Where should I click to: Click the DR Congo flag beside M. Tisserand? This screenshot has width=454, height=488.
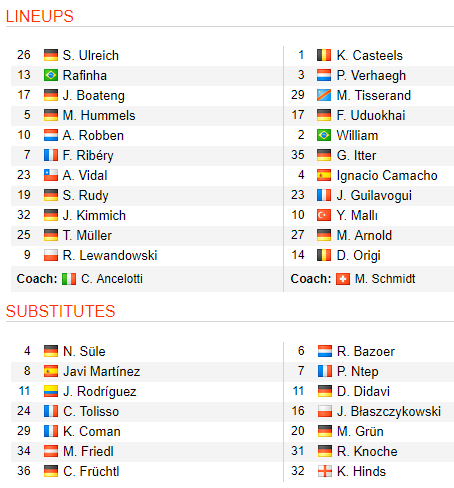click(x=324, y=95)
